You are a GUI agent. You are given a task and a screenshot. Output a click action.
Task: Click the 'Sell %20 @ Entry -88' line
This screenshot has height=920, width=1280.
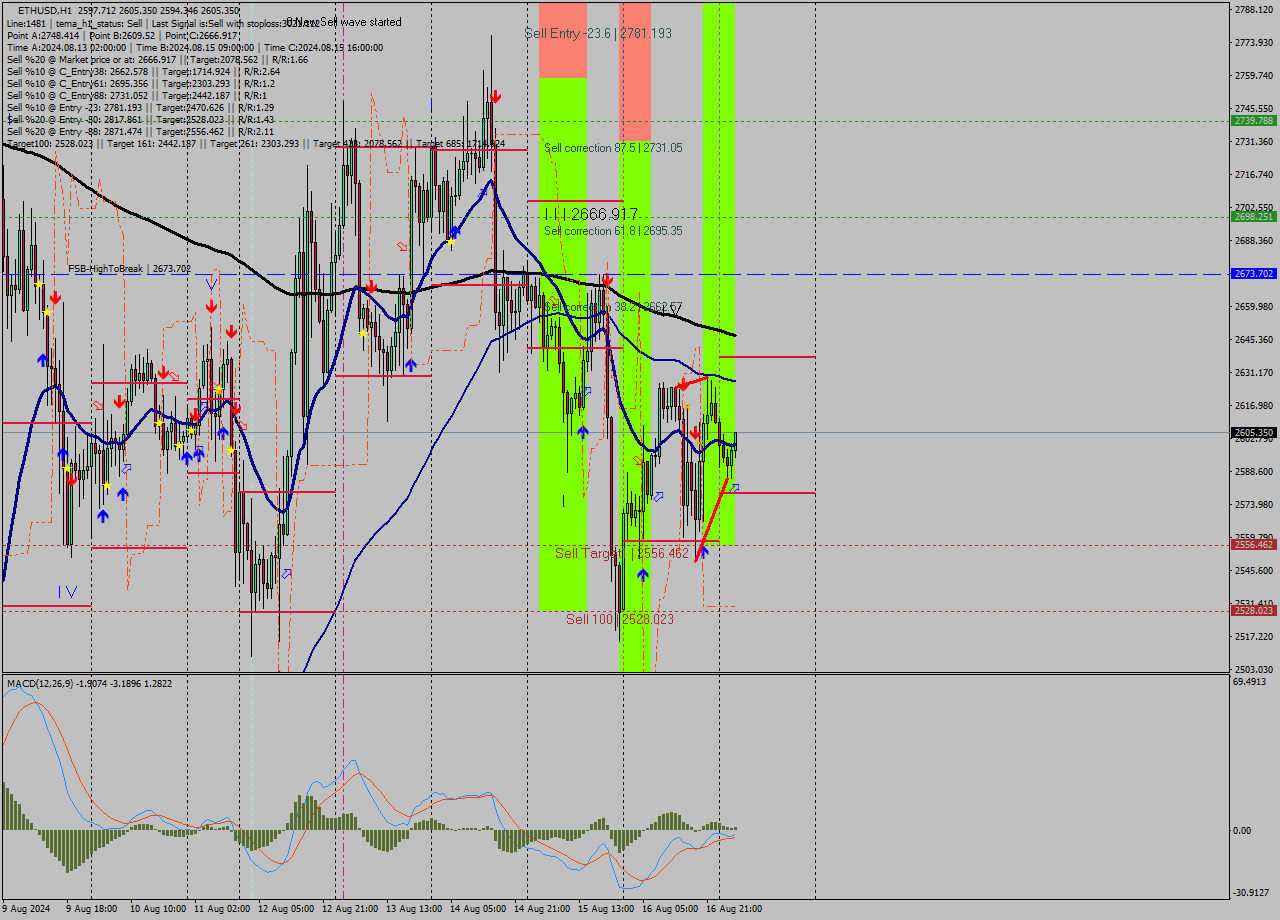tap(140, 131)
